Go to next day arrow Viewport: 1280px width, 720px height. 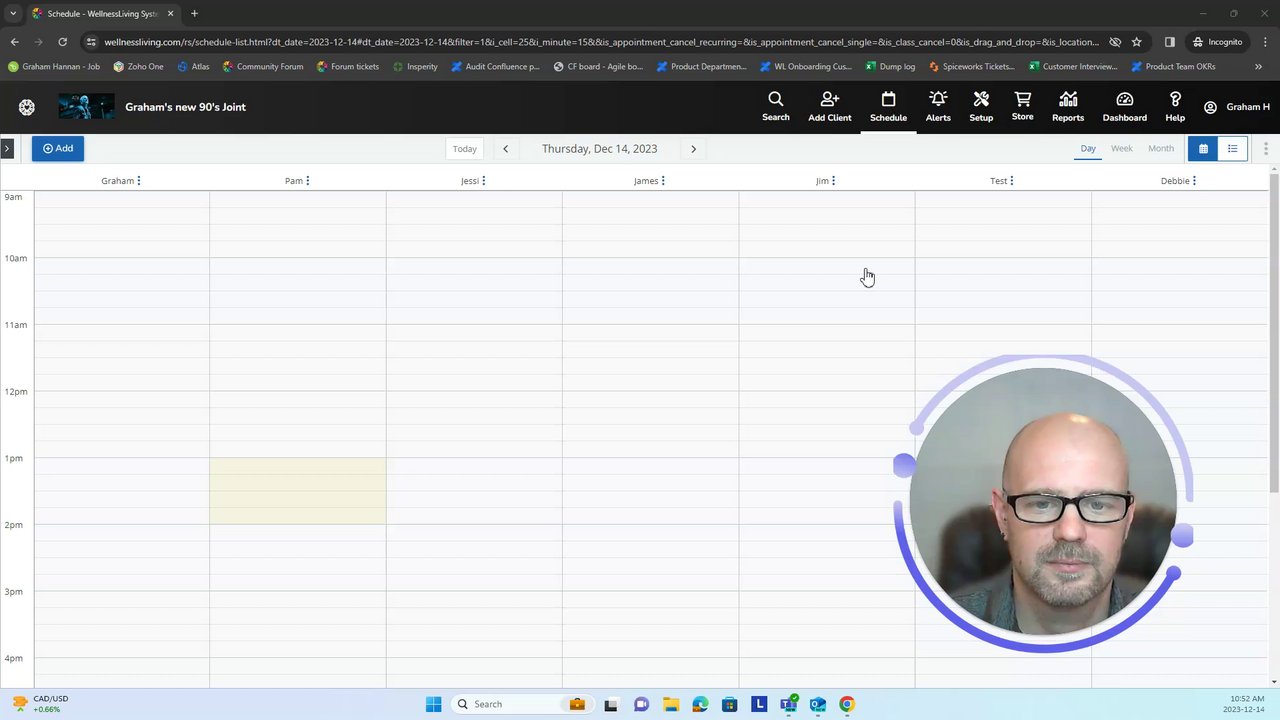tap(693, 149)
